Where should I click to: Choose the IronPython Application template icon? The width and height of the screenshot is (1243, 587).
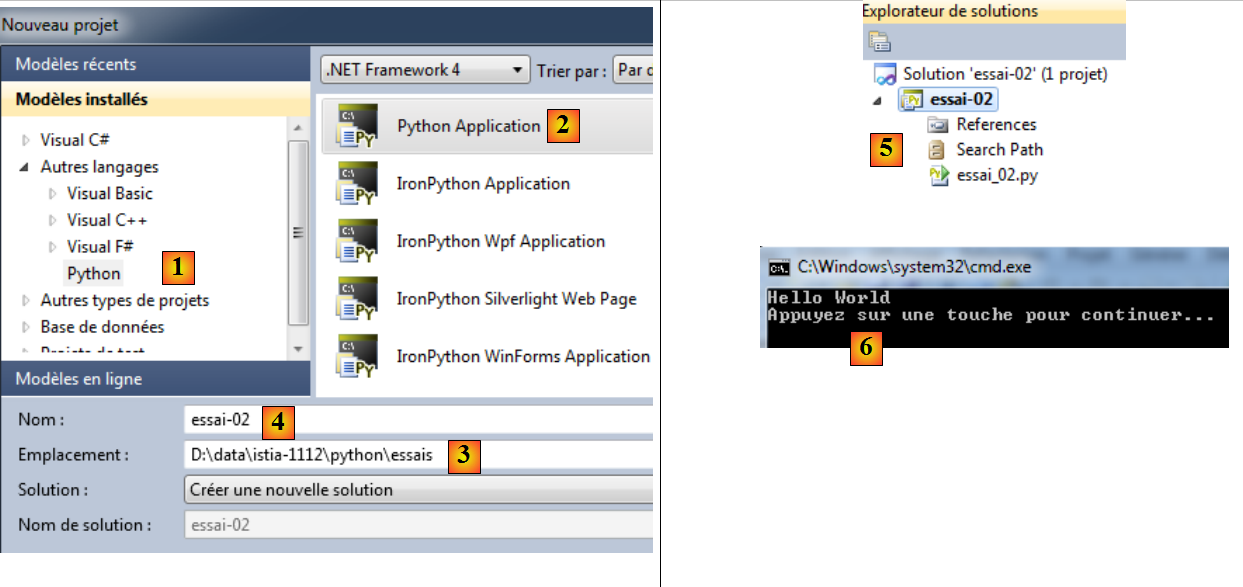[358, 184]
